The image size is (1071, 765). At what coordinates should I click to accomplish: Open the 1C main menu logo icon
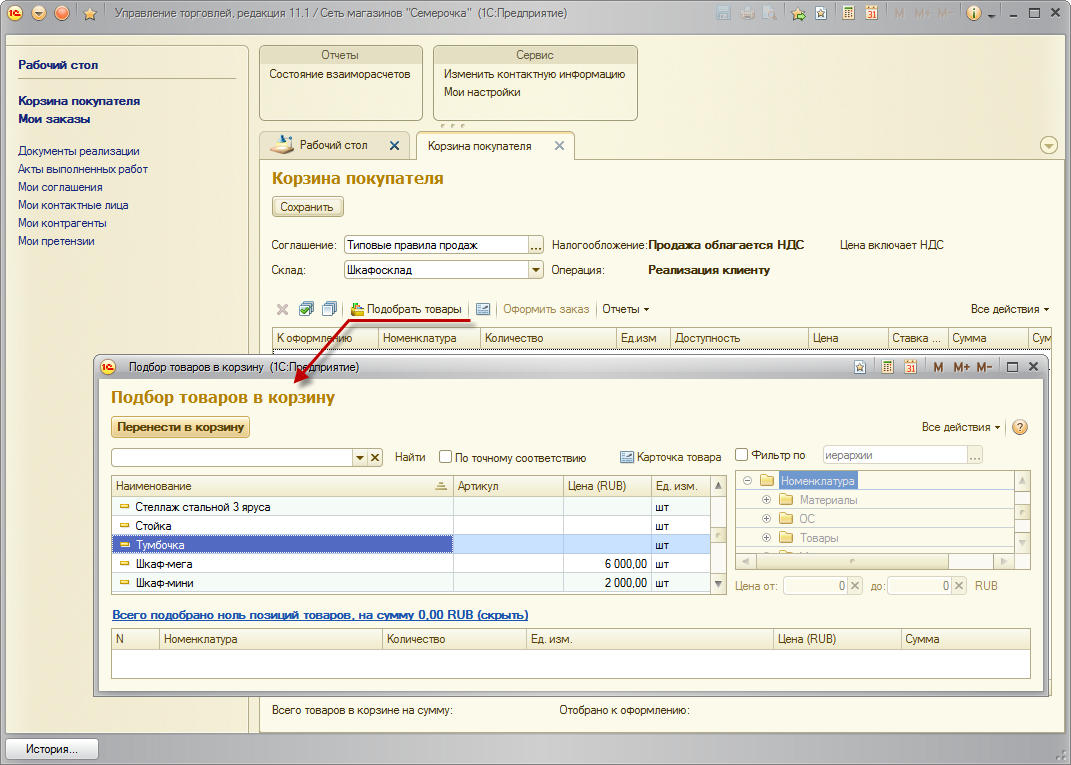[x=15, y=13]
